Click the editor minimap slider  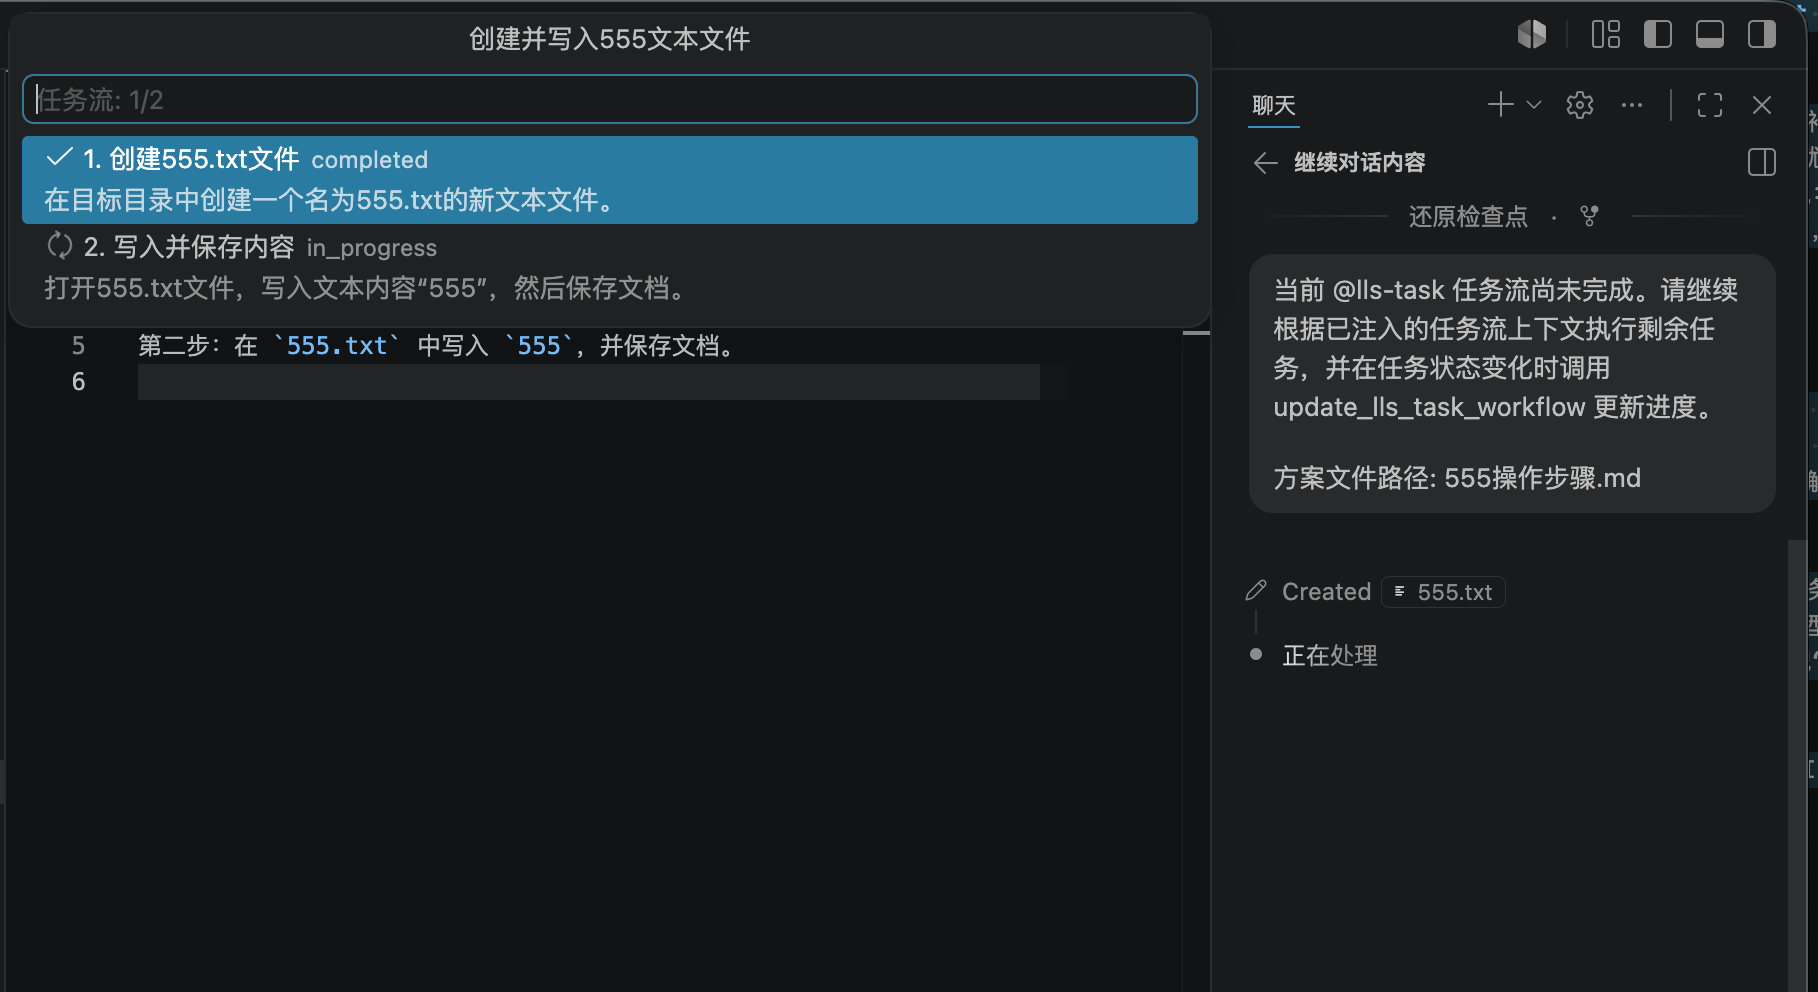(1196, 333)
